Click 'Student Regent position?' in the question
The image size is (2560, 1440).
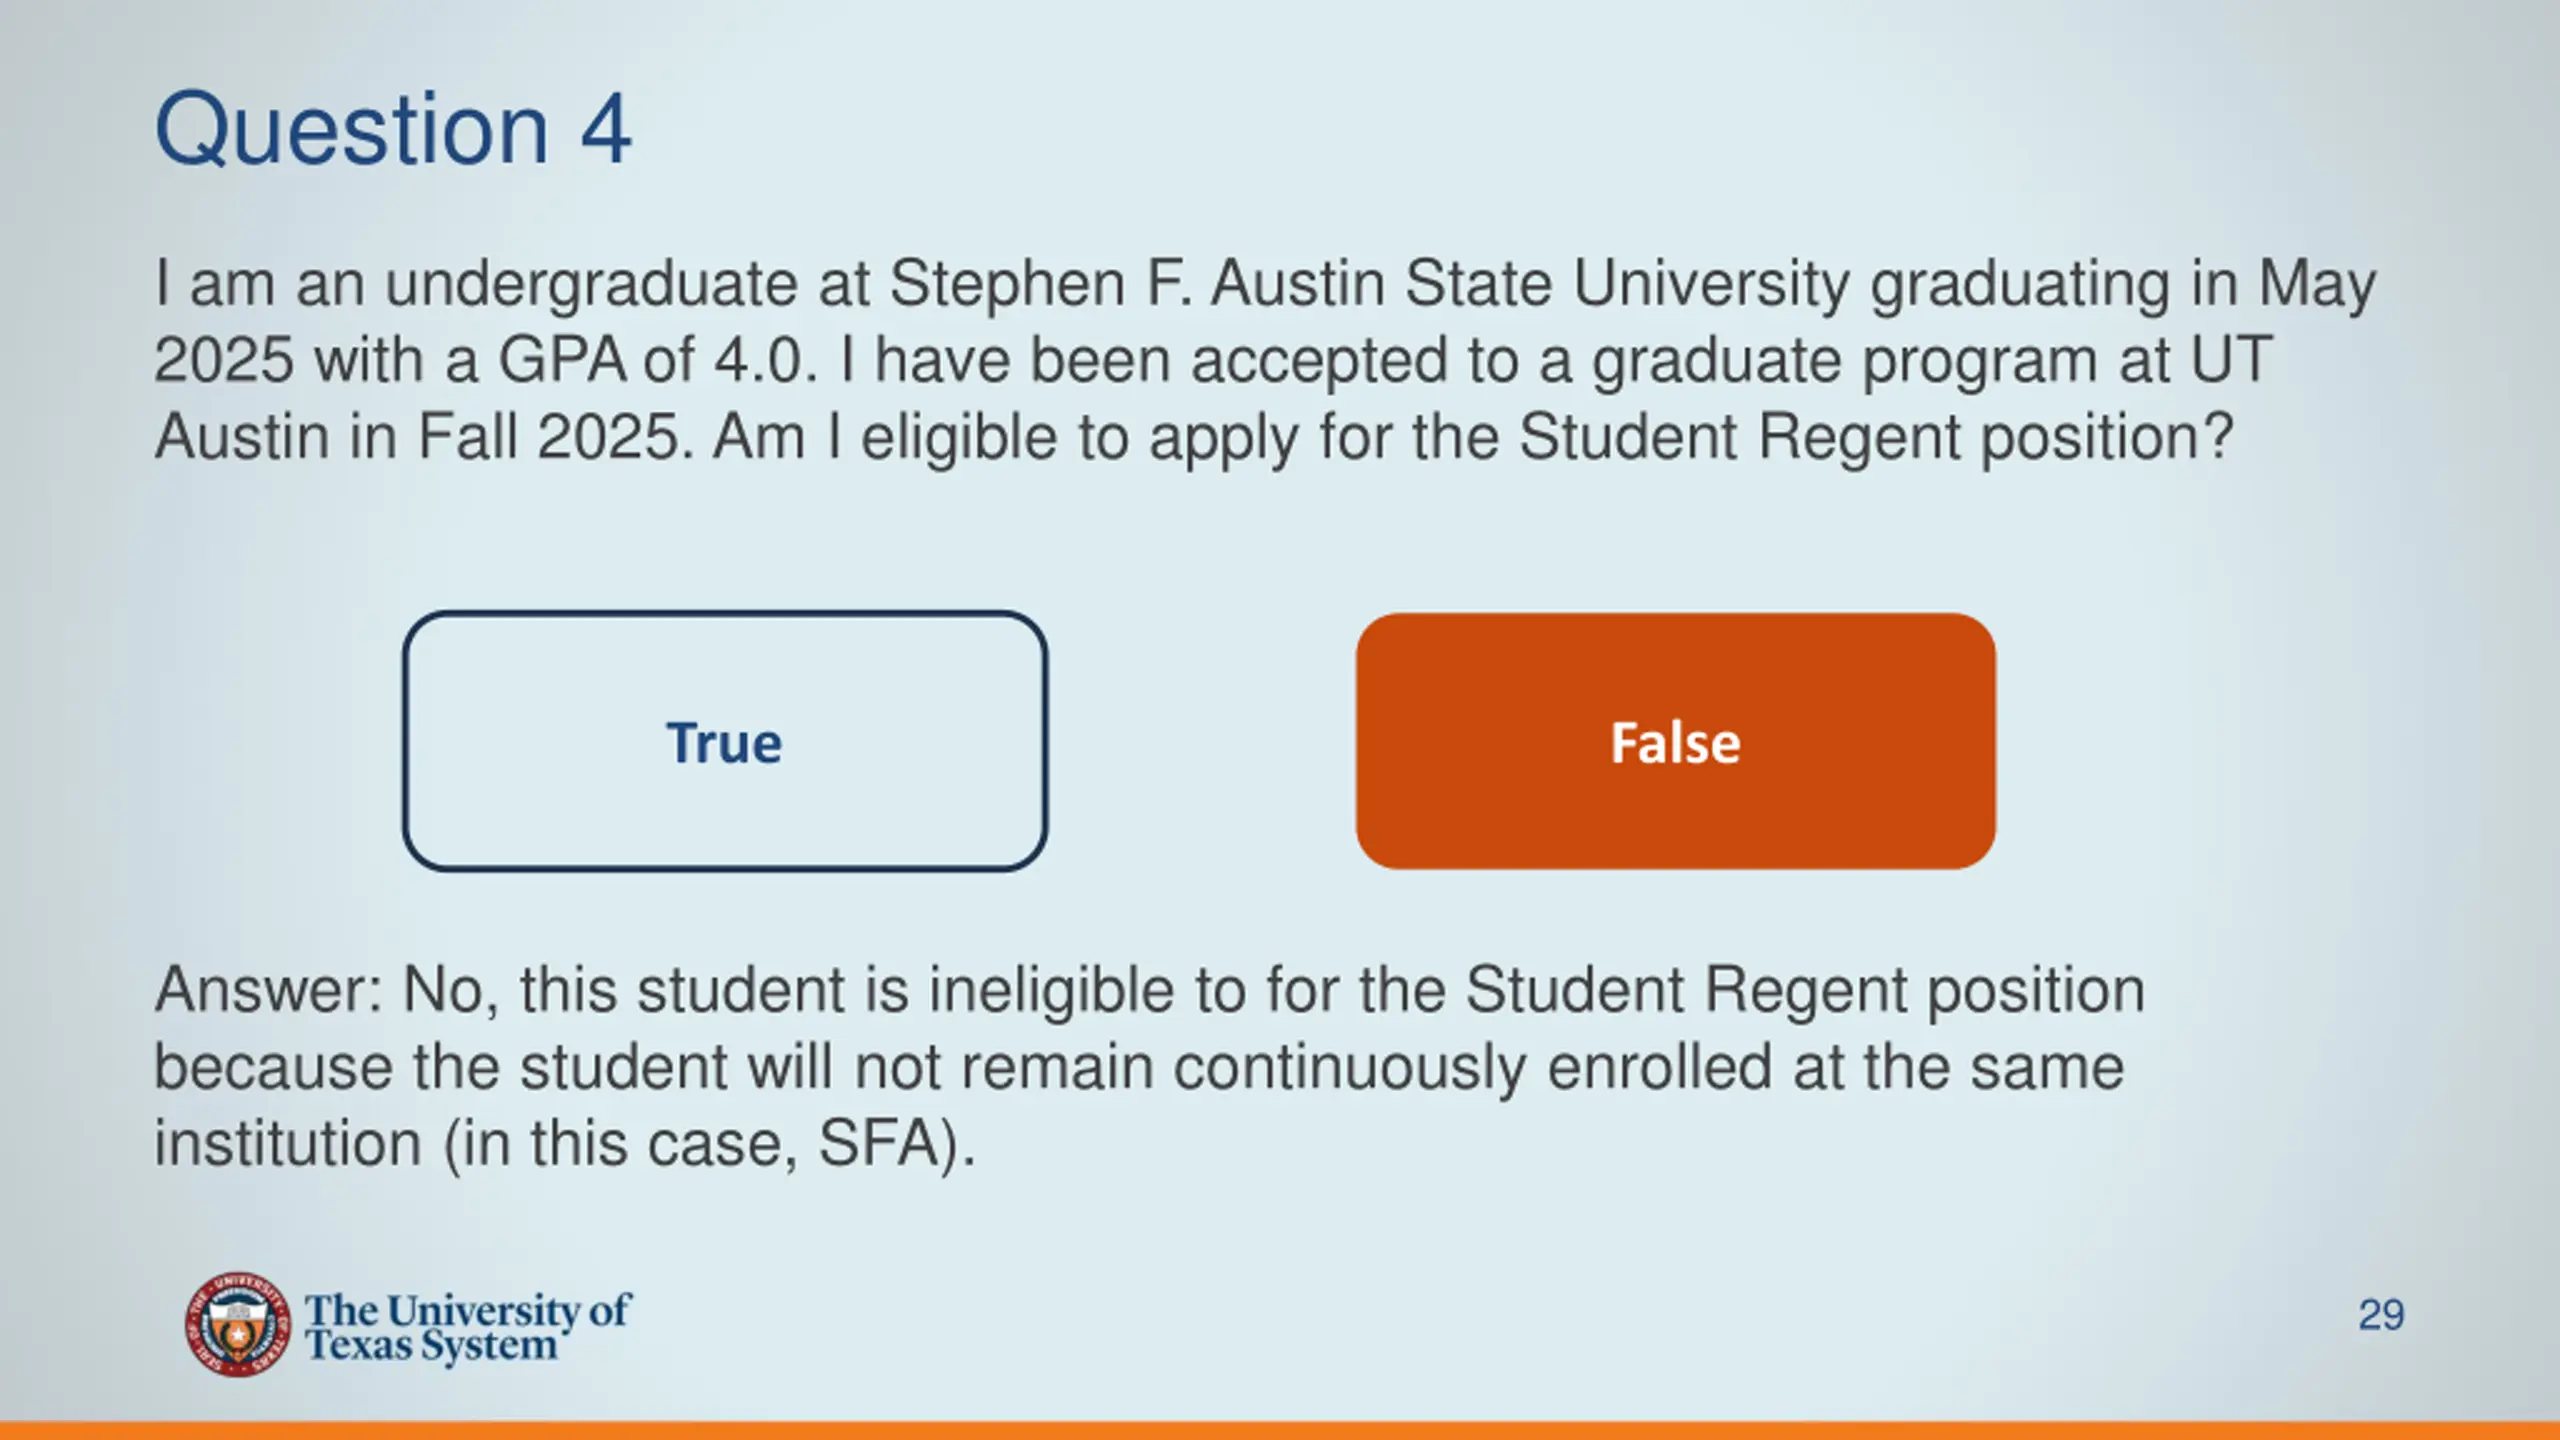pyautogui.click(x=1876, y=437)
